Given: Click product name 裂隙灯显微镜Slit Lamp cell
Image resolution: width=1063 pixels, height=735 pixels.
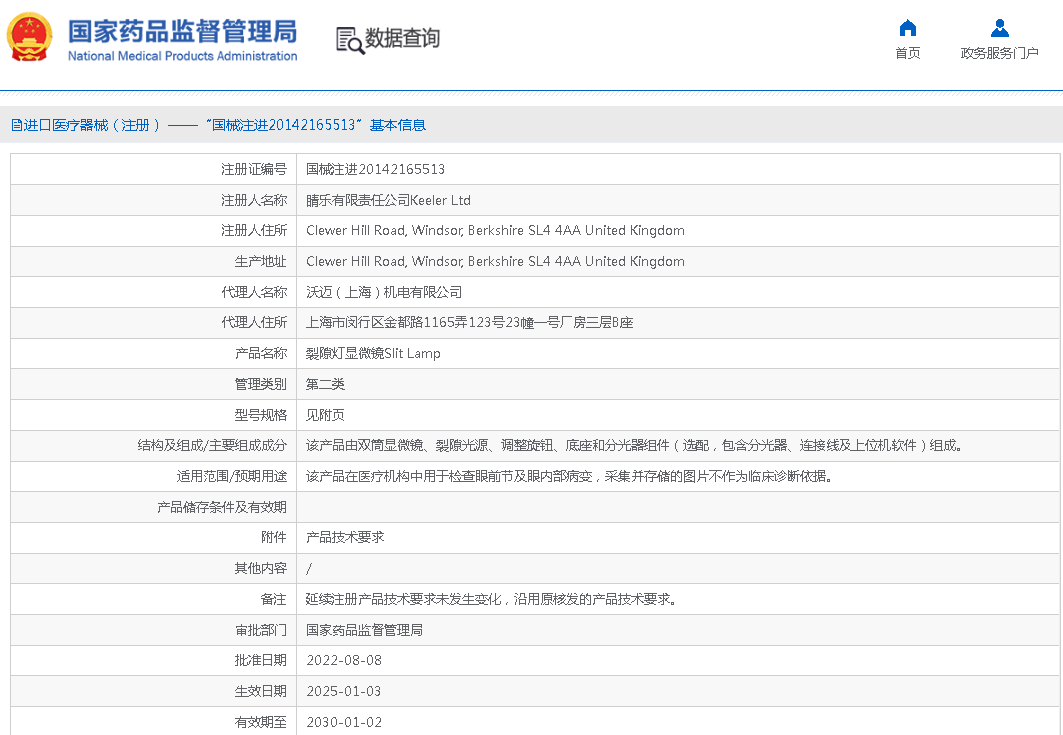Looking at the screenshot, I should click(373, 353).
